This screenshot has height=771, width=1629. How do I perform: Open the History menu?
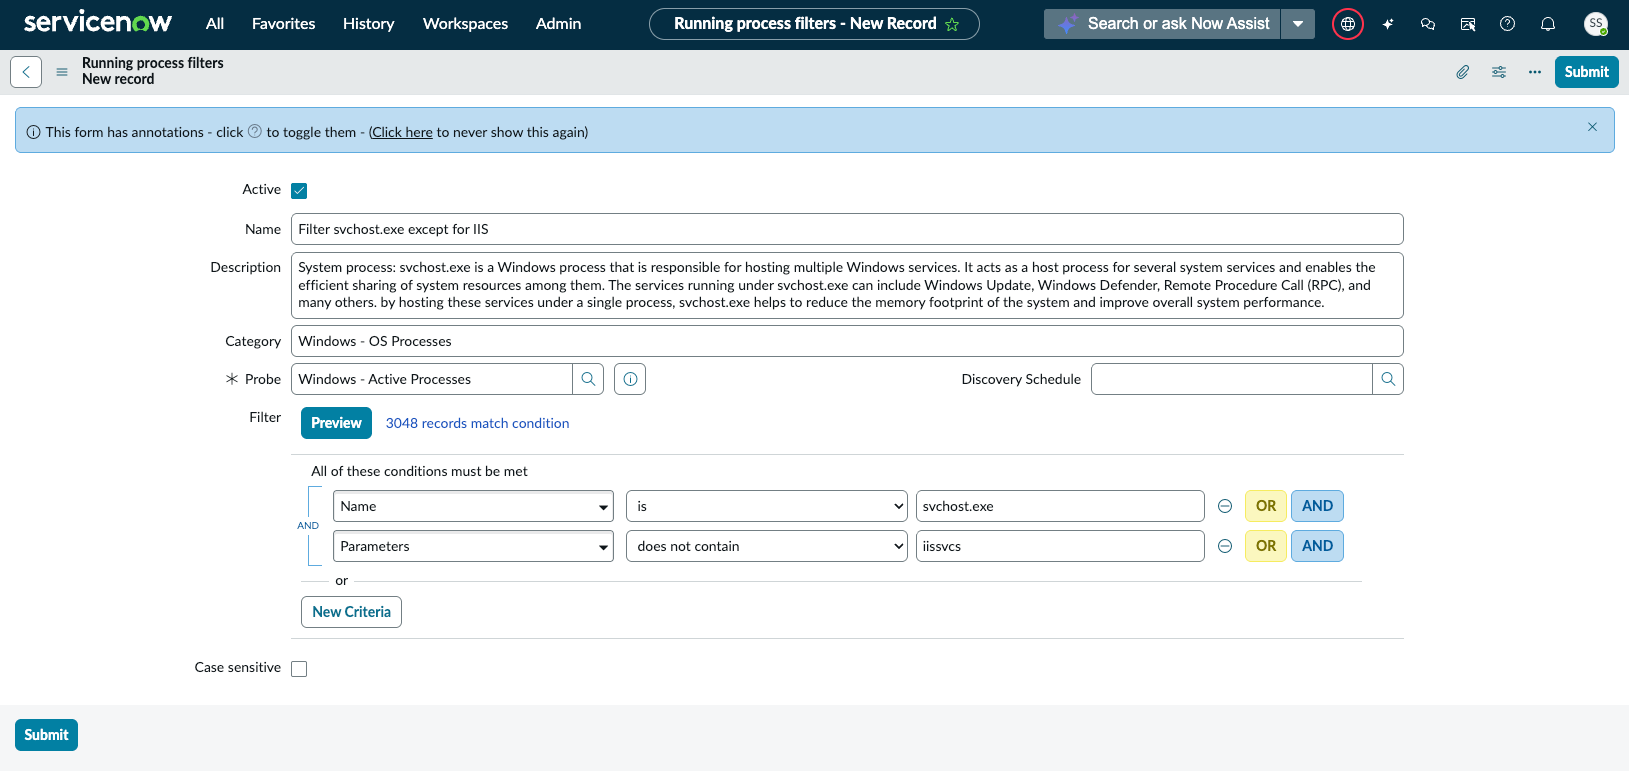click(369, 24)
